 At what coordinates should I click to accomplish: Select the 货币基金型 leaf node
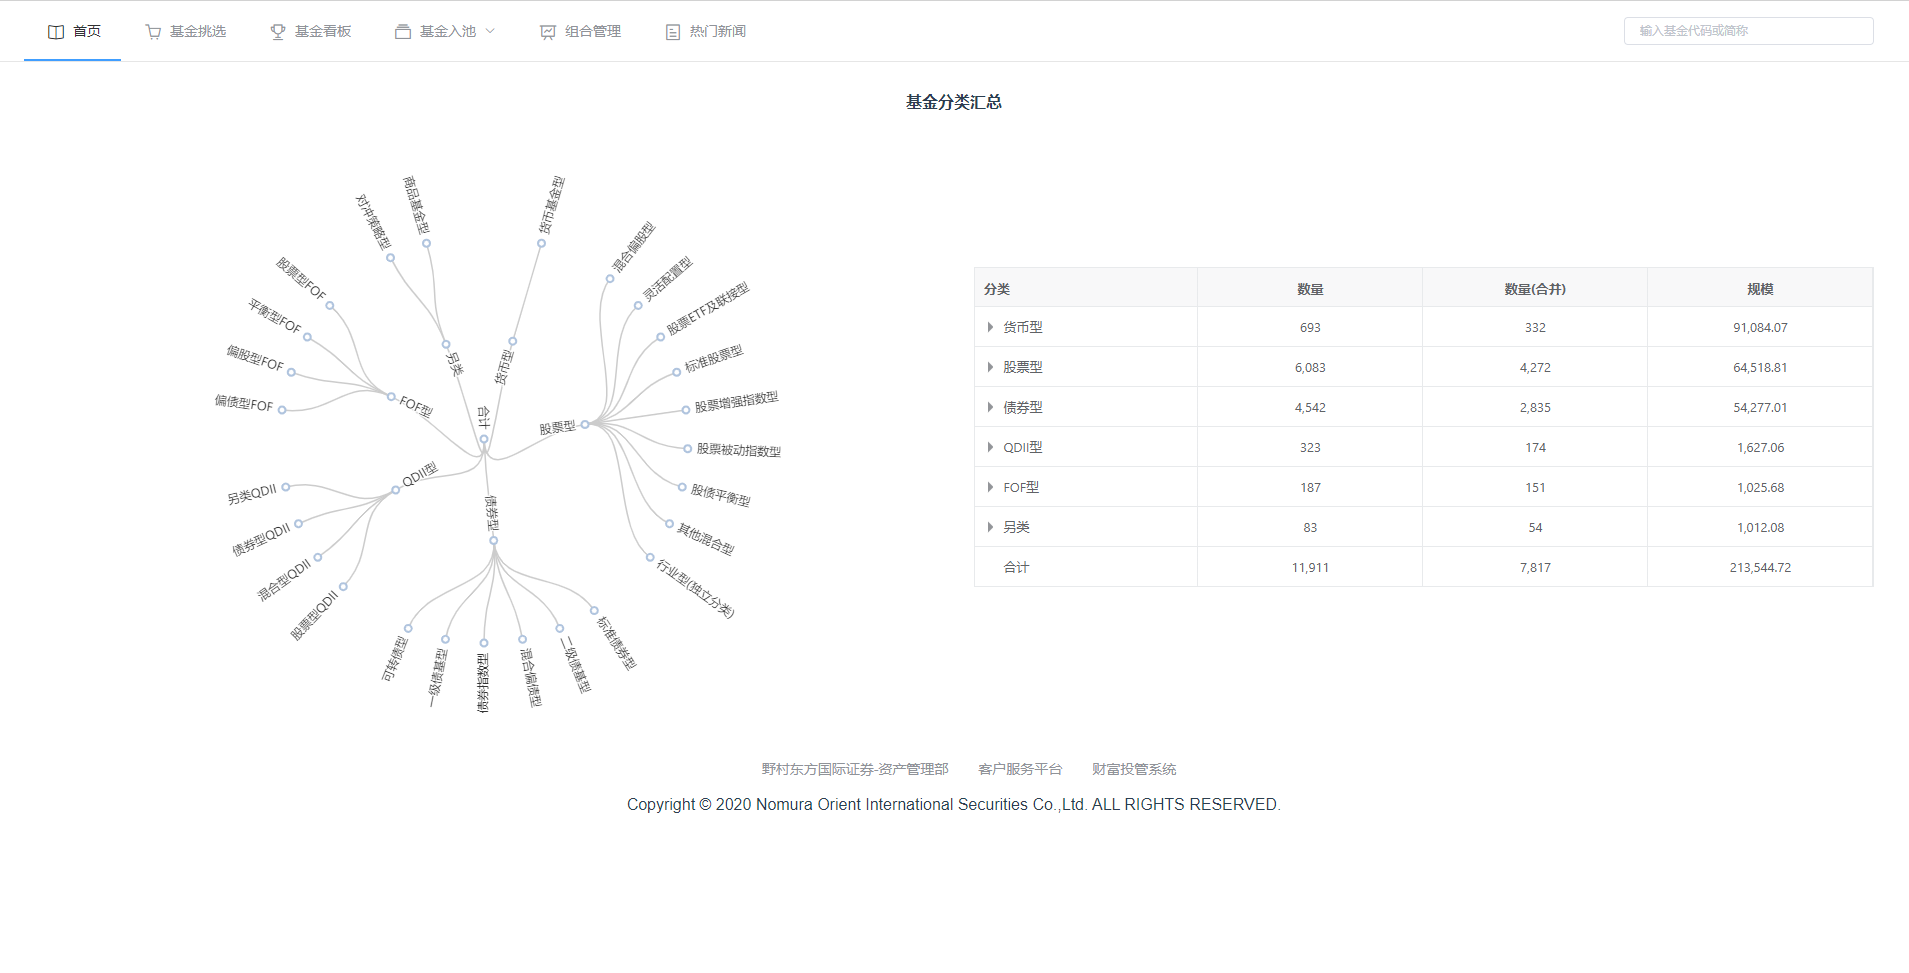[541, 243]
